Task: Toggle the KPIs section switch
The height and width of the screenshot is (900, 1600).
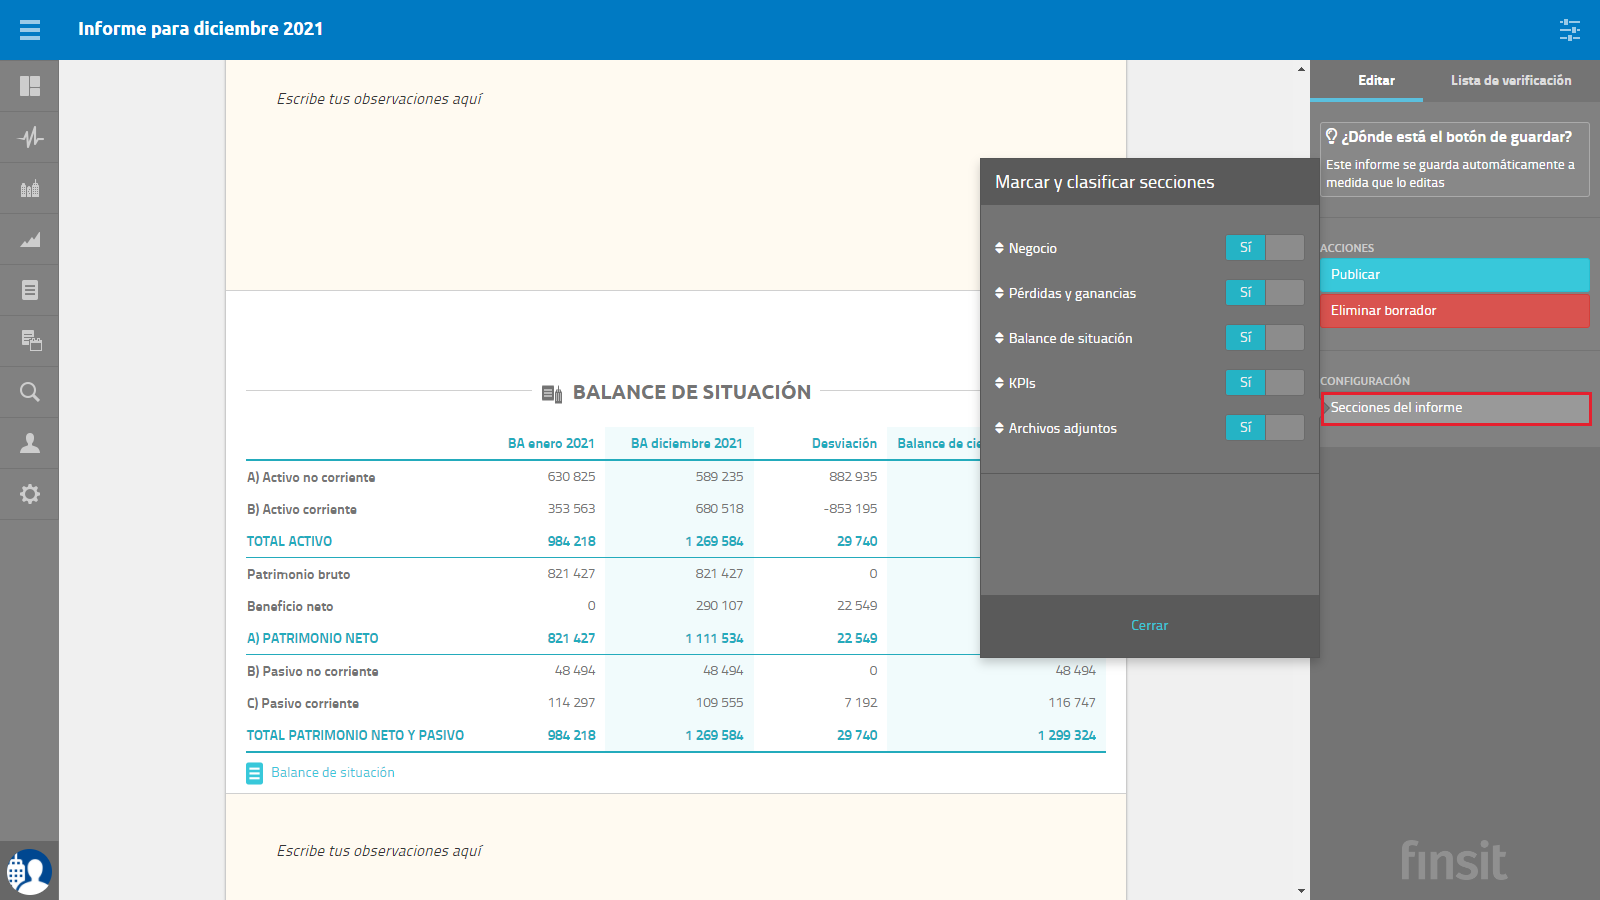Action: pyautogui.click(x=1265, y=382)
